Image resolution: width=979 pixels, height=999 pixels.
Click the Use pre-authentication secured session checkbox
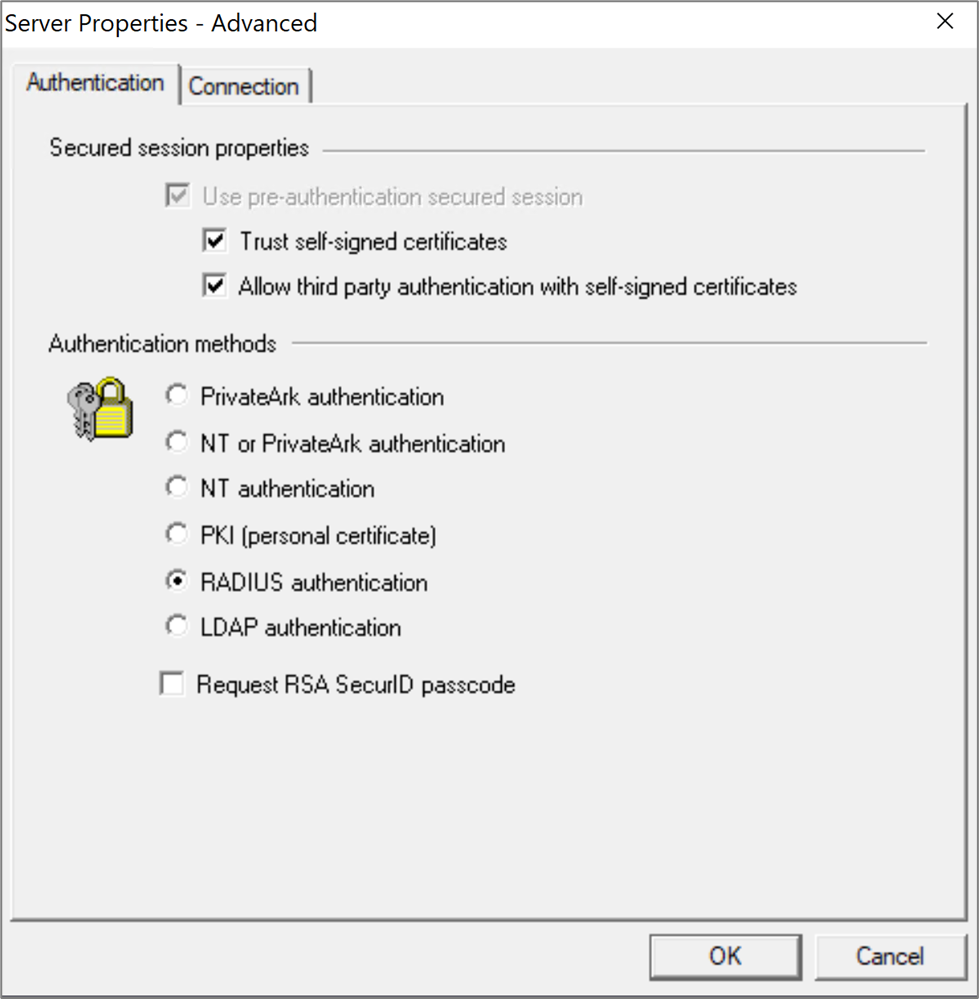click(176, 197)
